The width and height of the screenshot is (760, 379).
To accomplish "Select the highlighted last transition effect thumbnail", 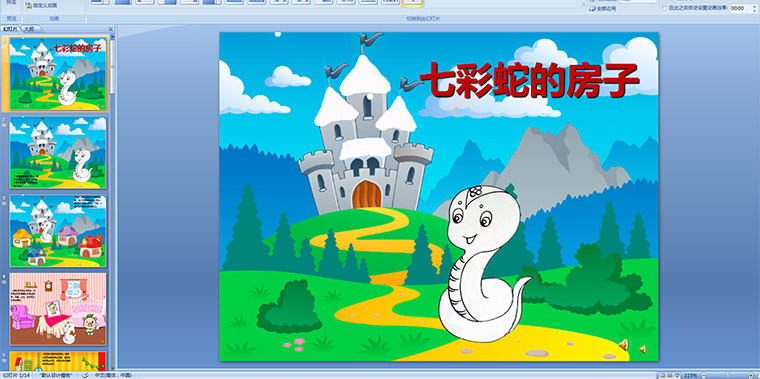I will pyautogui.click(x=412, y=3).
